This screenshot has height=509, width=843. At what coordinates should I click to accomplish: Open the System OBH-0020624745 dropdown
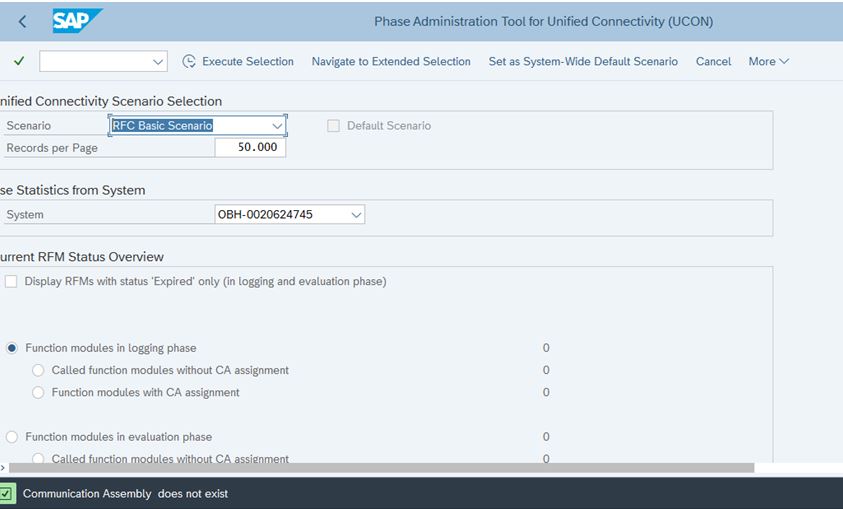click(x=356, y=215)
